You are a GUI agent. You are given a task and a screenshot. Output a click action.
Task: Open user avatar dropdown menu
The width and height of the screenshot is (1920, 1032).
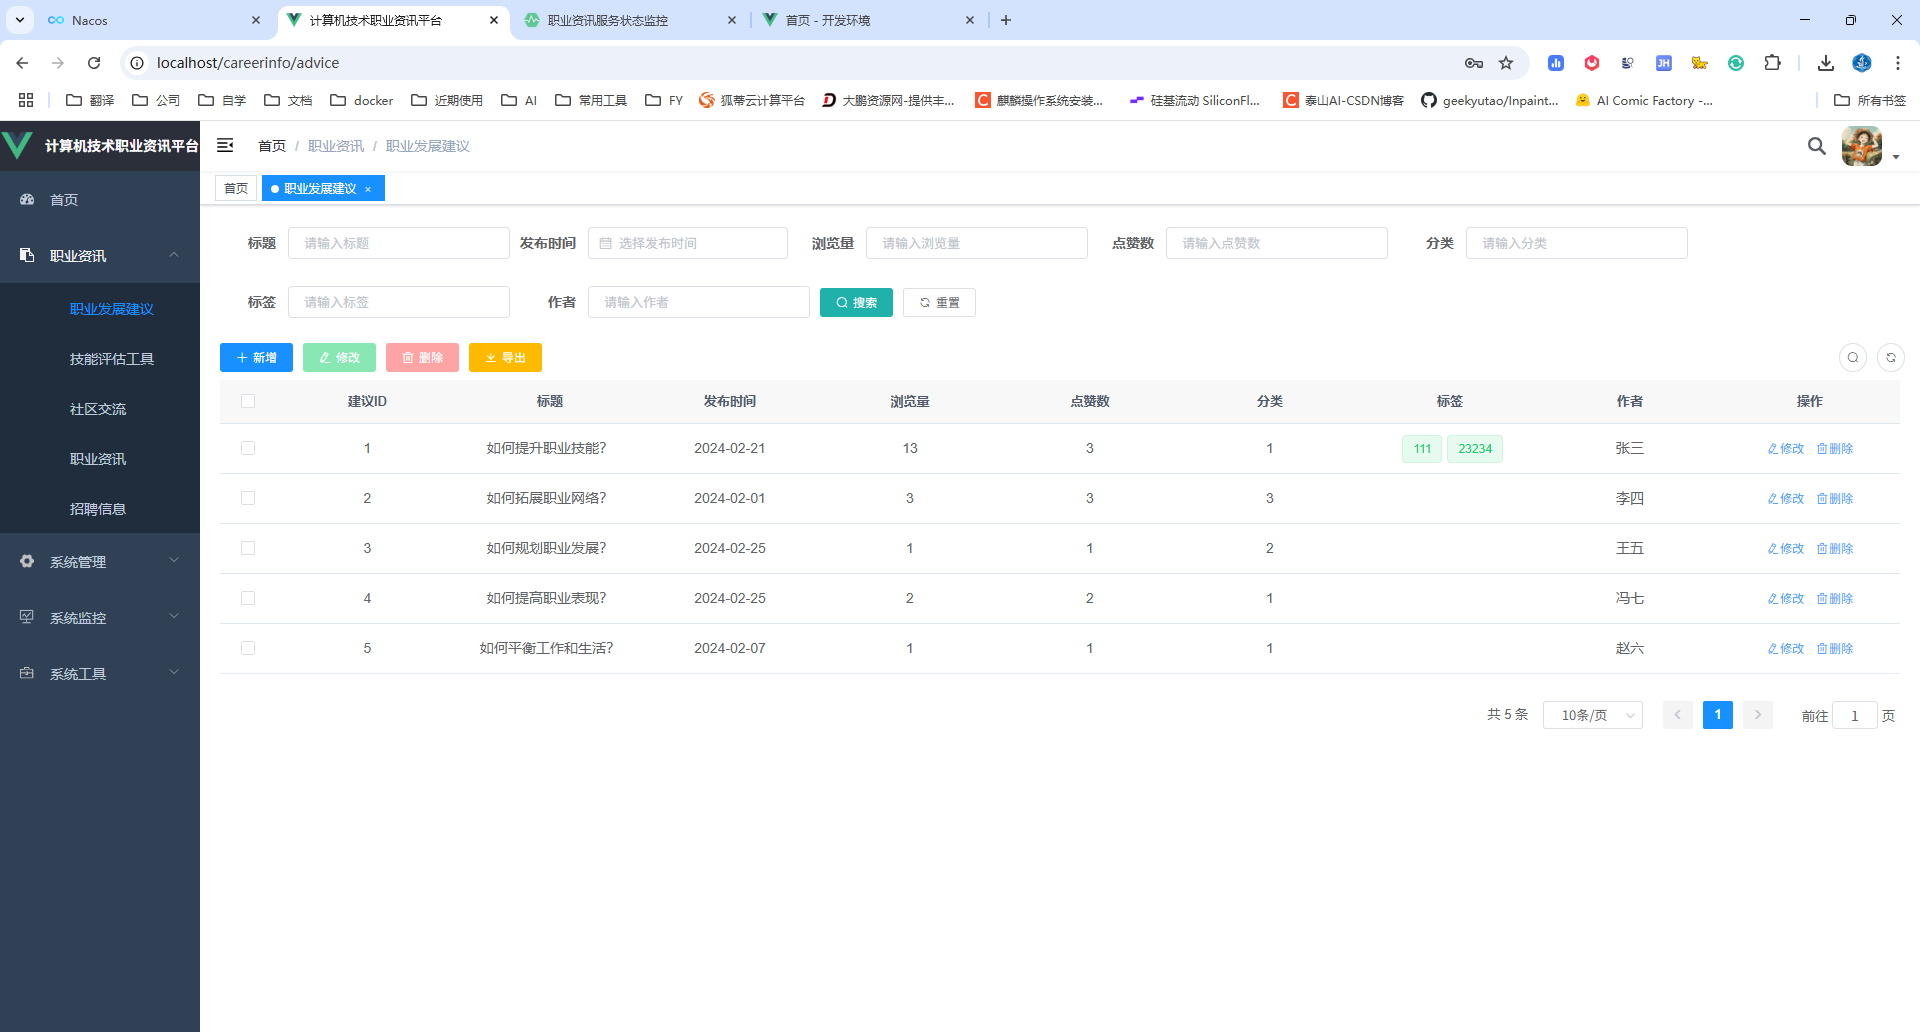coord(1870,146)
